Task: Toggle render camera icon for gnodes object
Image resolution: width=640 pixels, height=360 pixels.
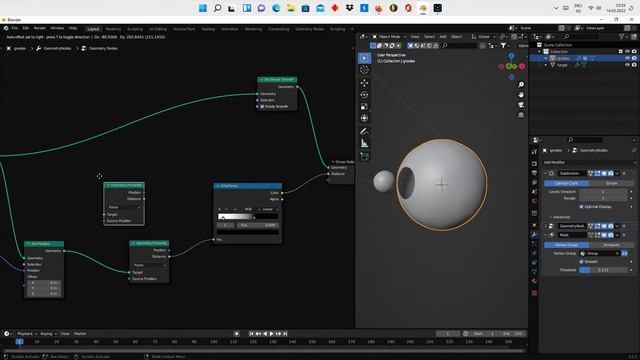Action: (634, 58)
